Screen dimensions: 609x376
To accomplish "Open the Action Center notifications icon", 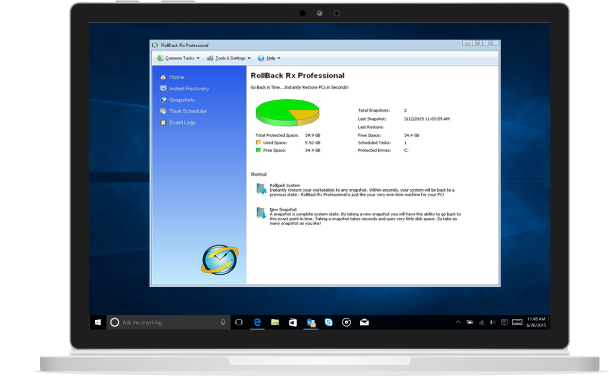I will (x=505, y=322).
